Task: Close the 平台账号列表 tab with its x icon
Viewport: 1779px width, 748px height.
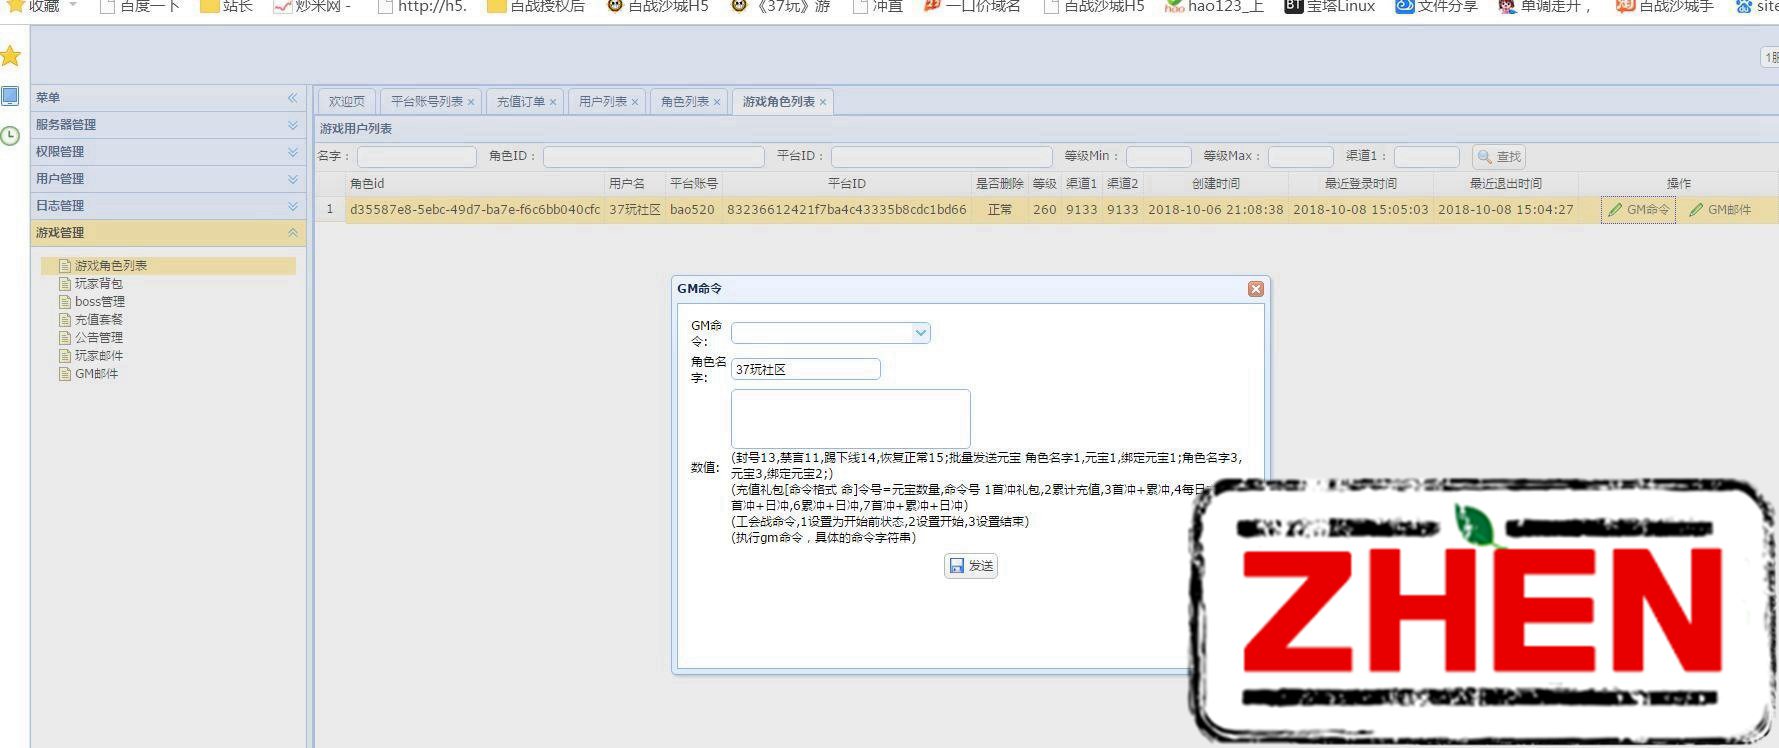Action: 471,102
